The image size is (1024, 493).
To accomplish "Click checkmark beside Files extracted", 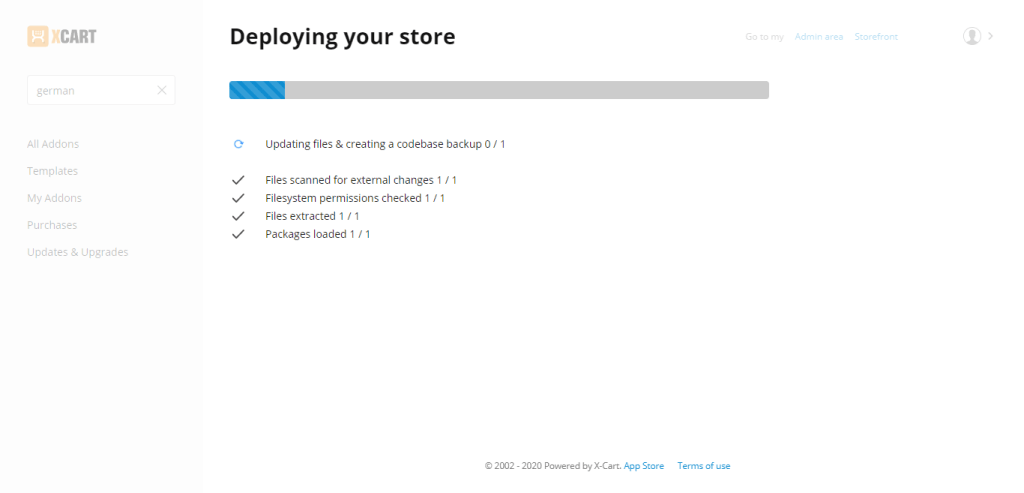I will click(x=238, y=215).
